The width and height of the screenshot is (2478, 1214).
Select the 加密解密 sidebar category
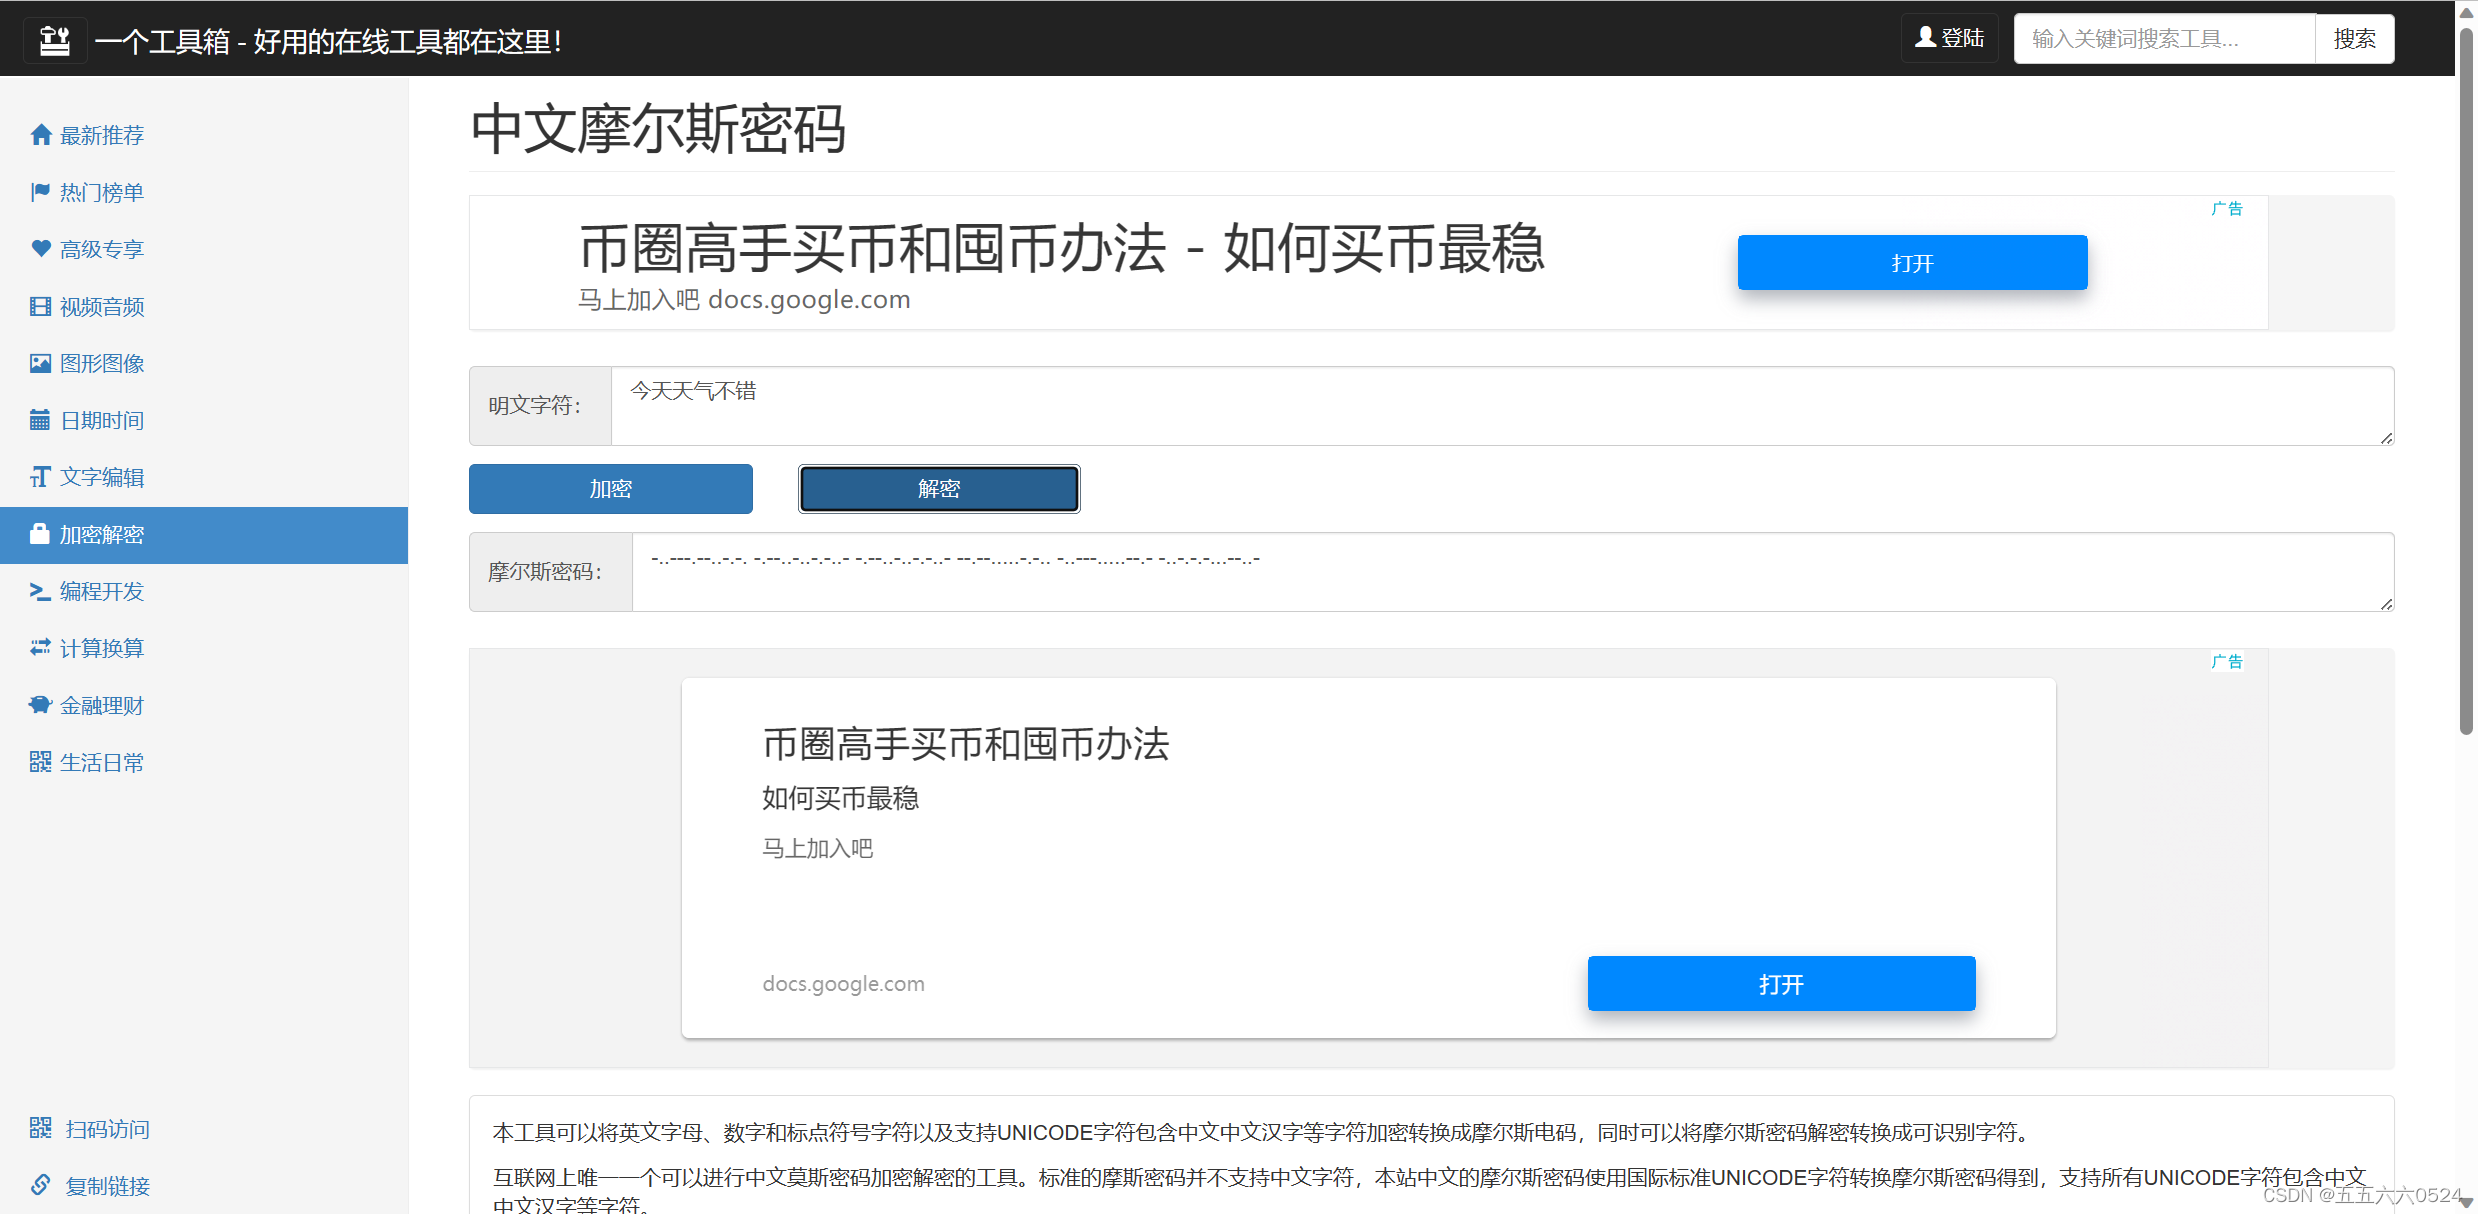point(101,534)
